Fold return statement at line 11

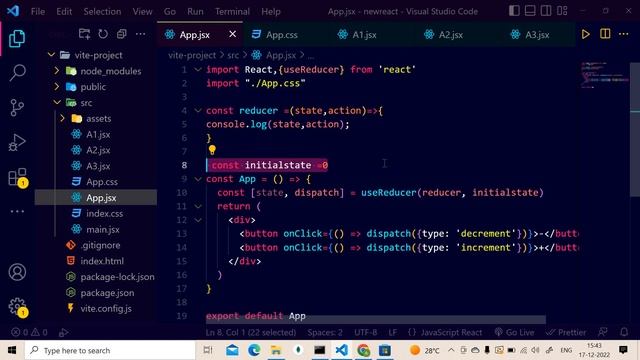[x=198, y=206]
